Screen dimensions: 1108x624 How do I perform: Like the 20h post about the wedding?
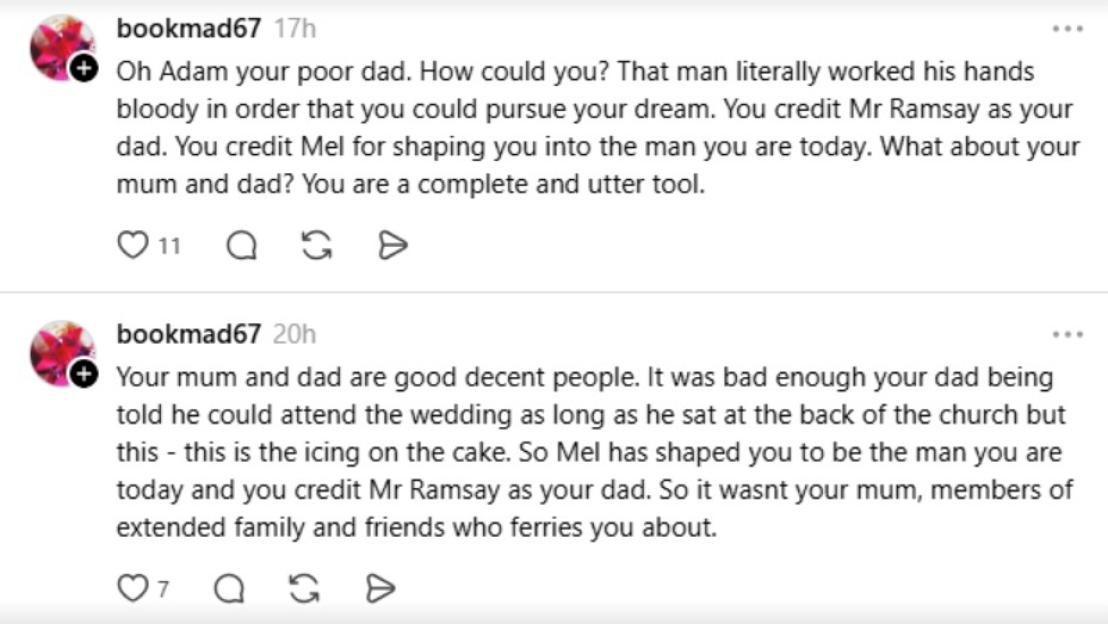point(133,588)
